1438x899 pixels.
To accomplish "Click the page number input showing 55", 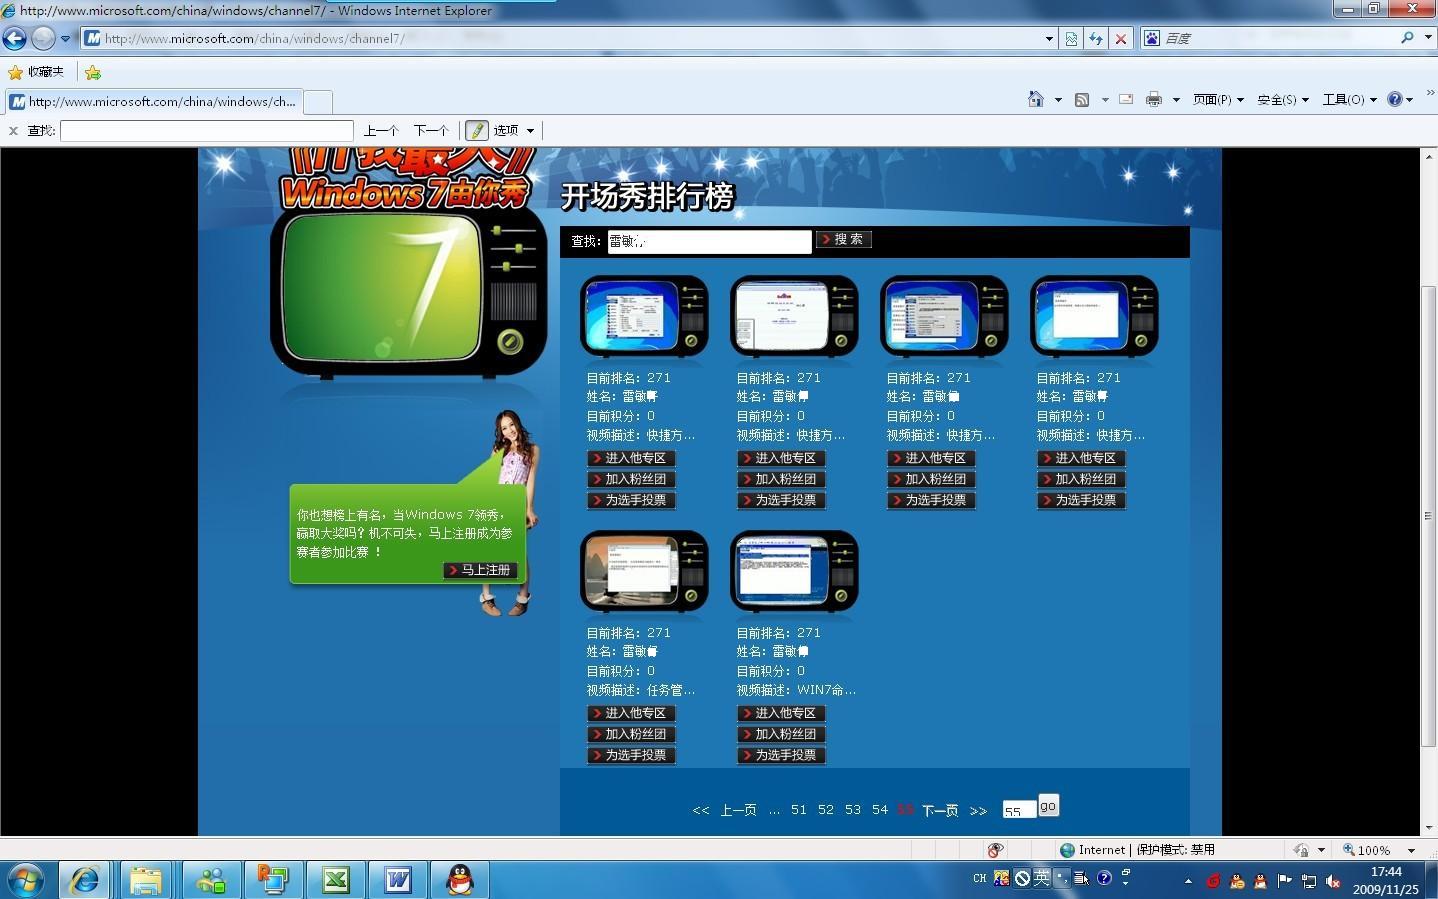I will pyautogui.click(x=1017, y=808).
